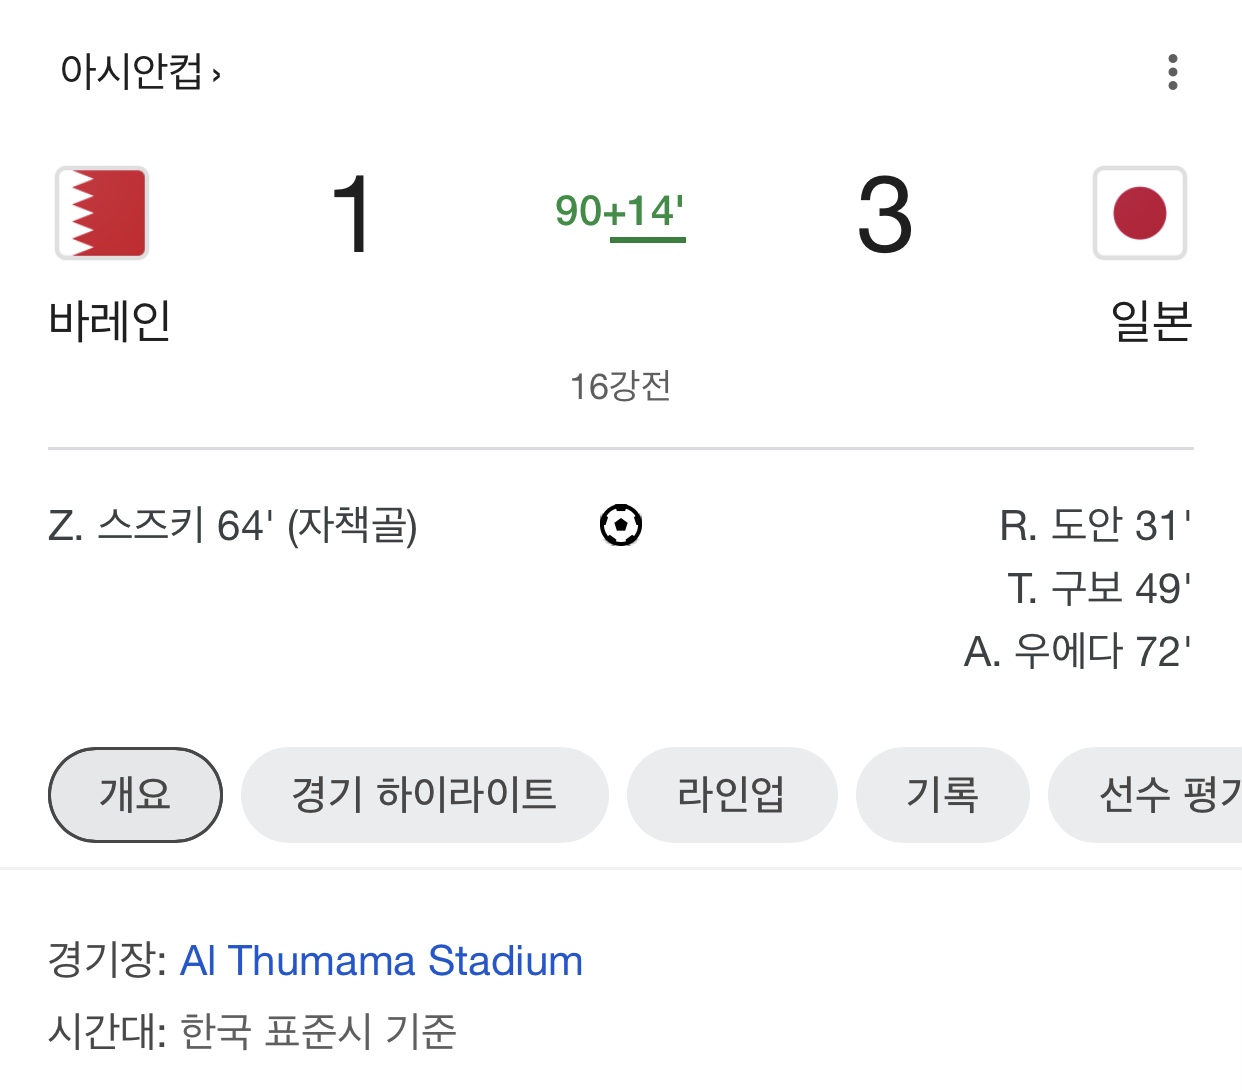1242x1092 pixels.
Task: Open Al Thumama Stadium link
Action: (x=381, y=961)
